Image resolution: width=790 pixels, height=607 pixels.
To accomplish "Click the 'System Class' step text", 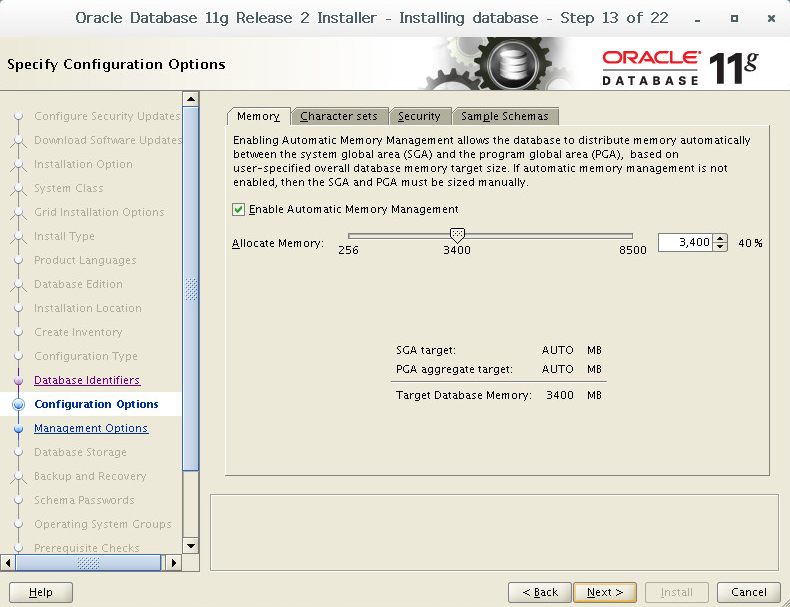I will coord(69,188).
